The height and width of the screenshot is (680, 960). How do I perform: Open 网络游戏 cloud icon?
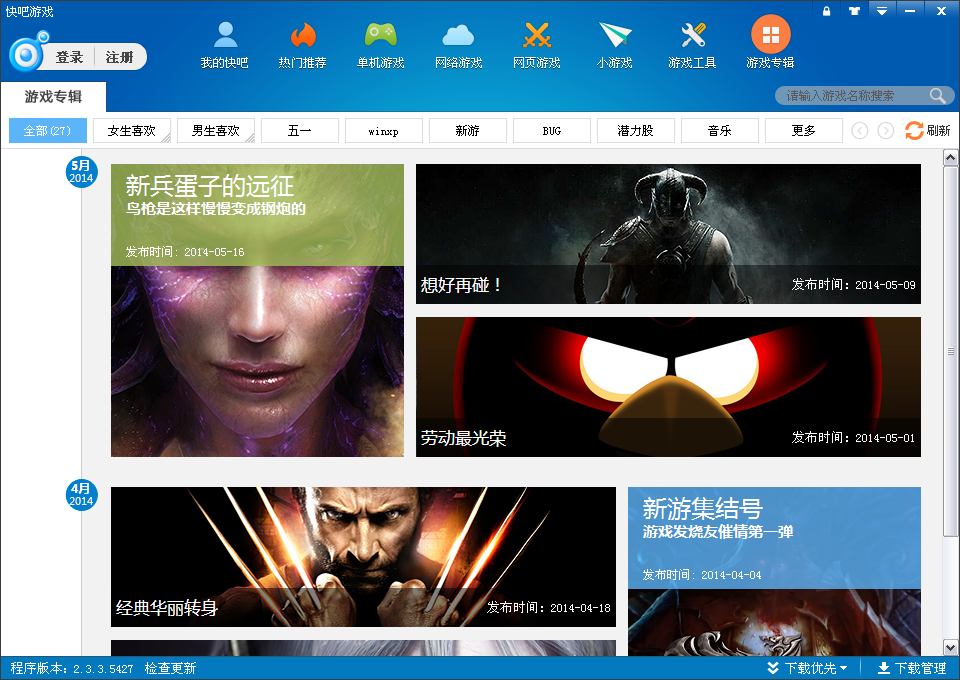458,35
